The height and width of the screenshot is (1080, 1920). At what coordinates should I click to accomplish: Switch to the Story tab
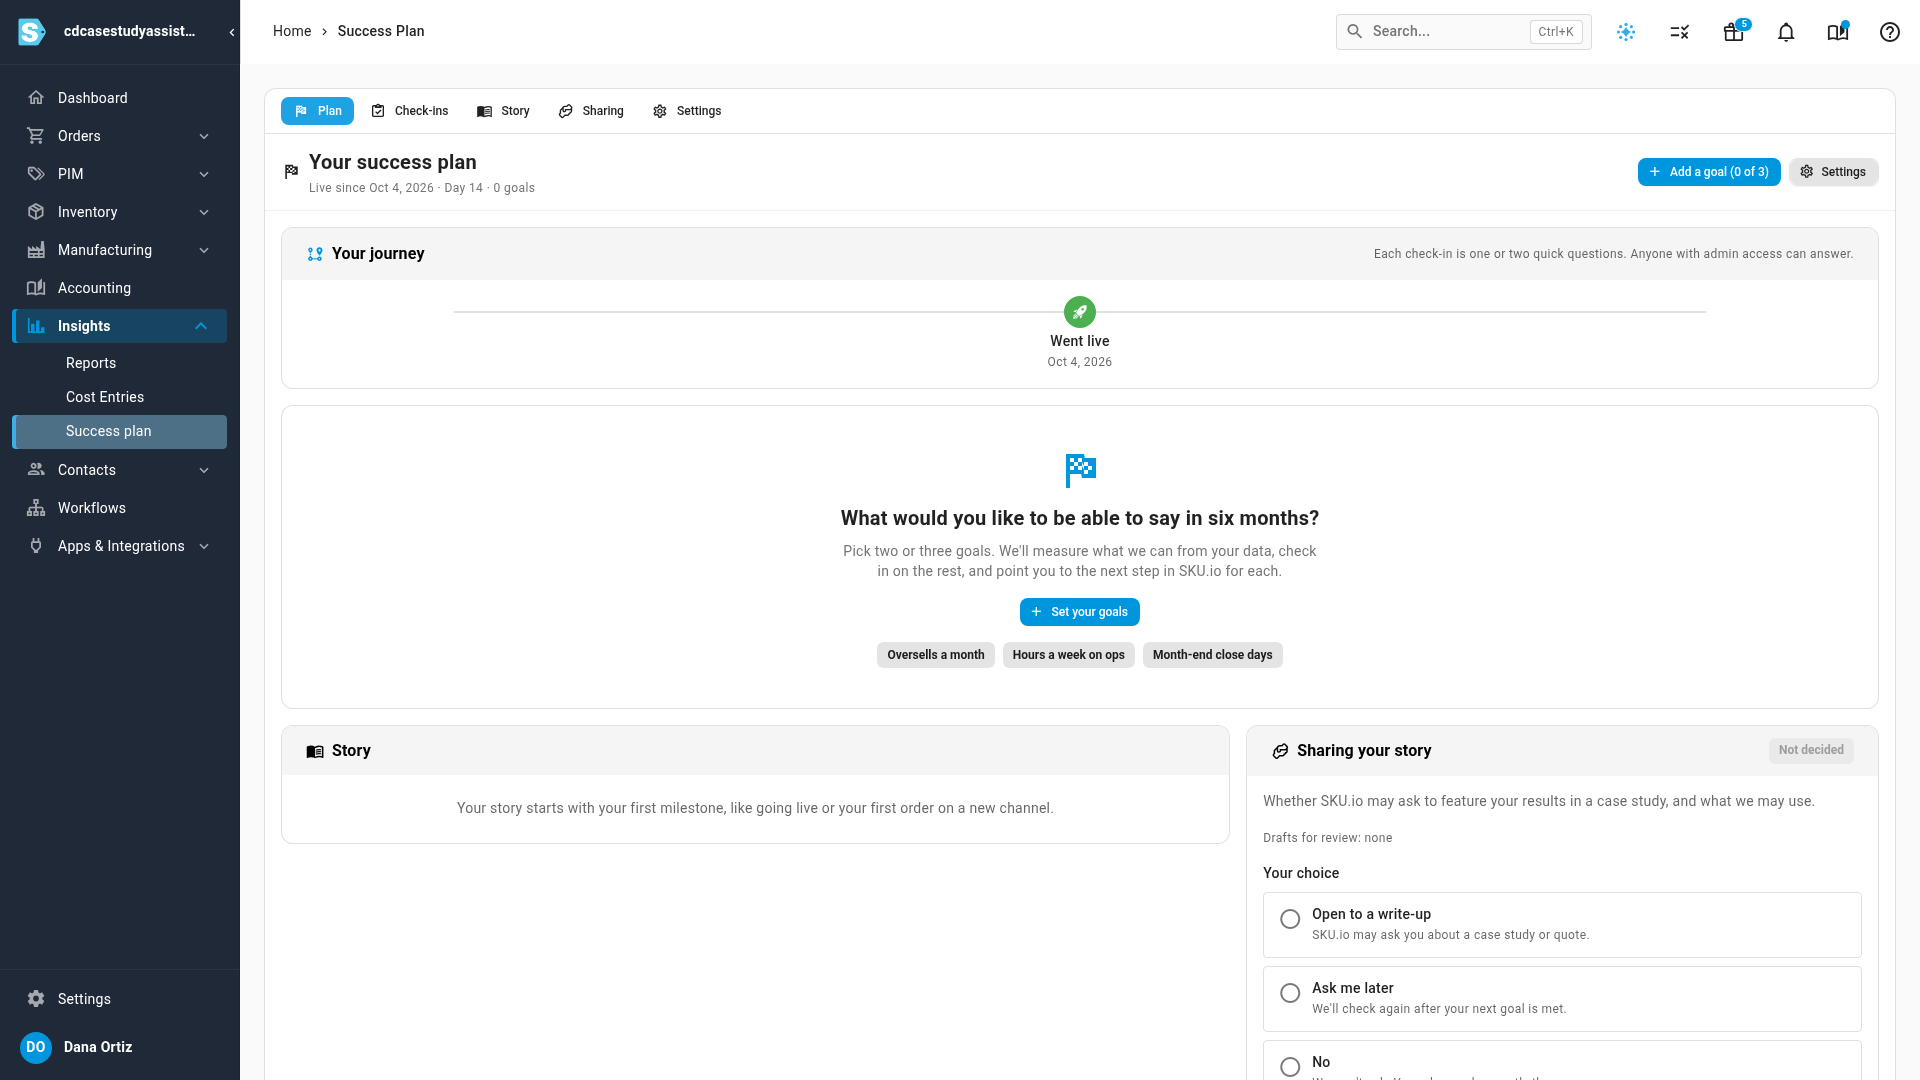pyautogui.click(x=504, y=111)
